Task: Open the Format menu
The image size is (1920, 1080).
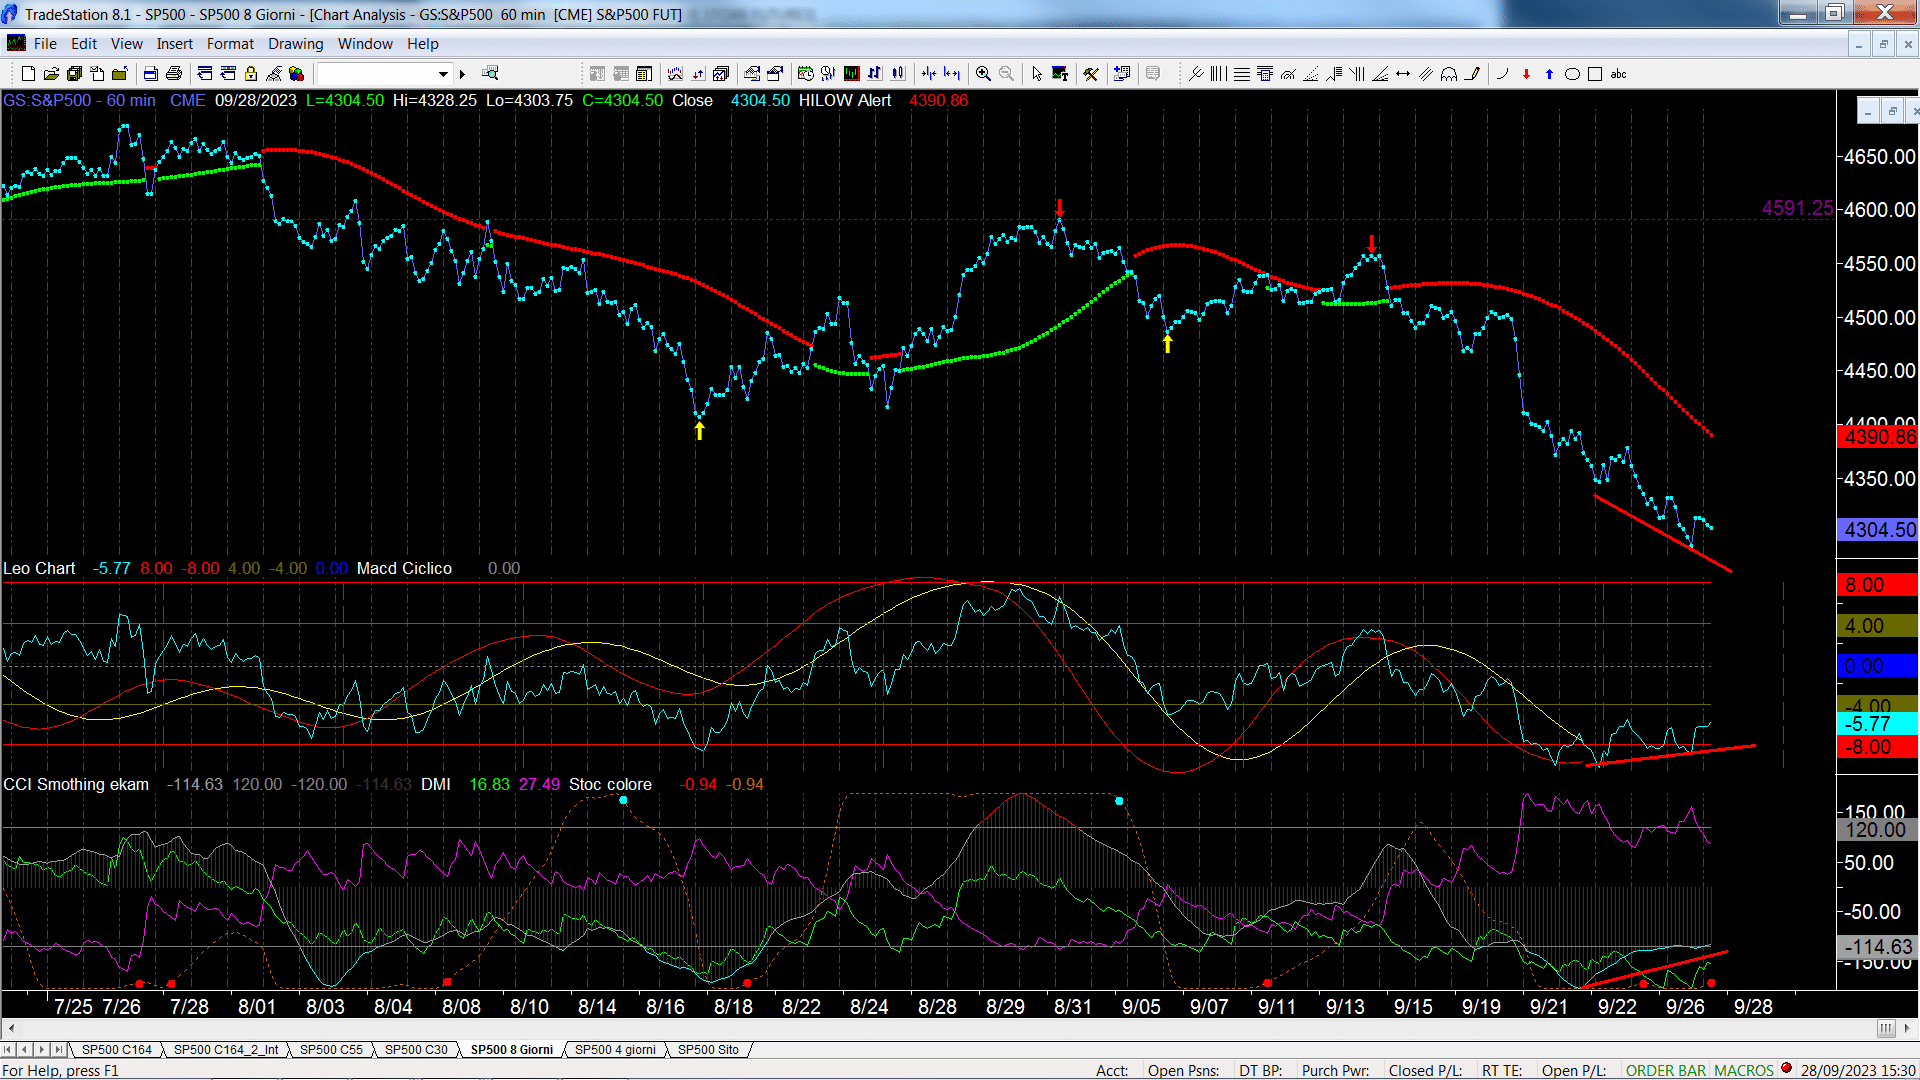Action: tap(231, 44)
